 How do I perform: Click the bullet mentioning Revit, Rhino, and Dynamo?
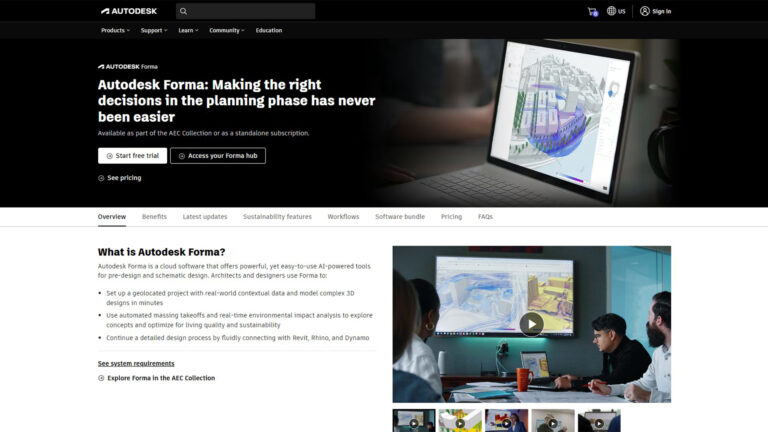click(238, 338)
